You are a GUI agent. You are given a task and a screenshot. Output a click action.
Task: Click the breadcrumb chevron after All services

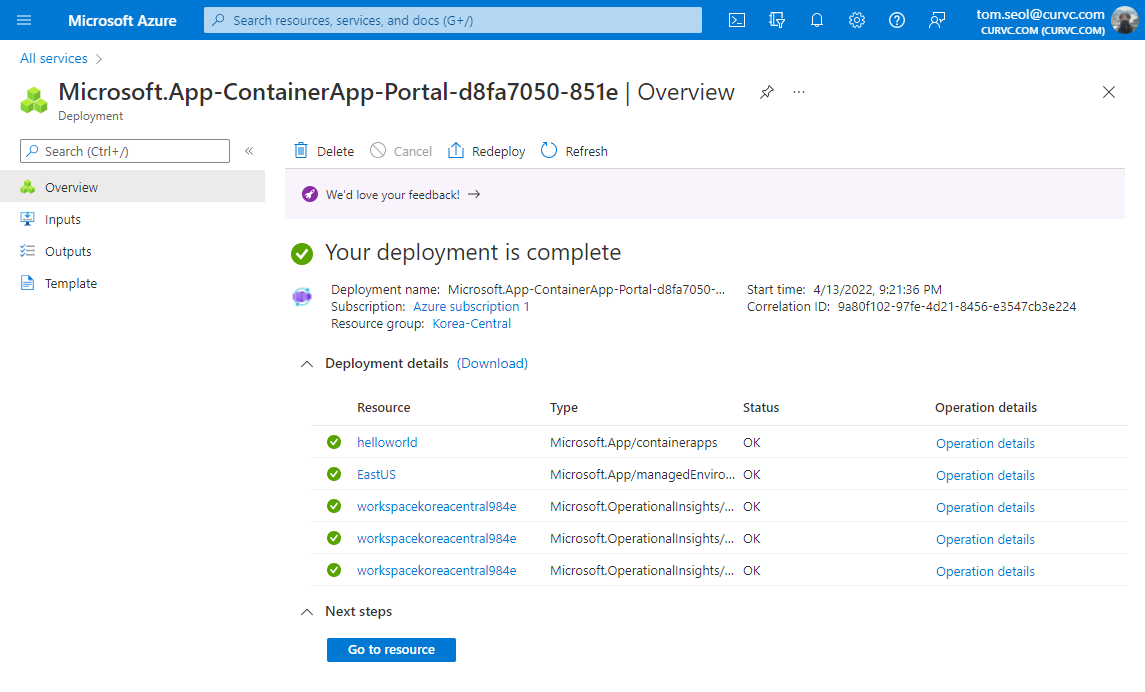click(99, 59)
